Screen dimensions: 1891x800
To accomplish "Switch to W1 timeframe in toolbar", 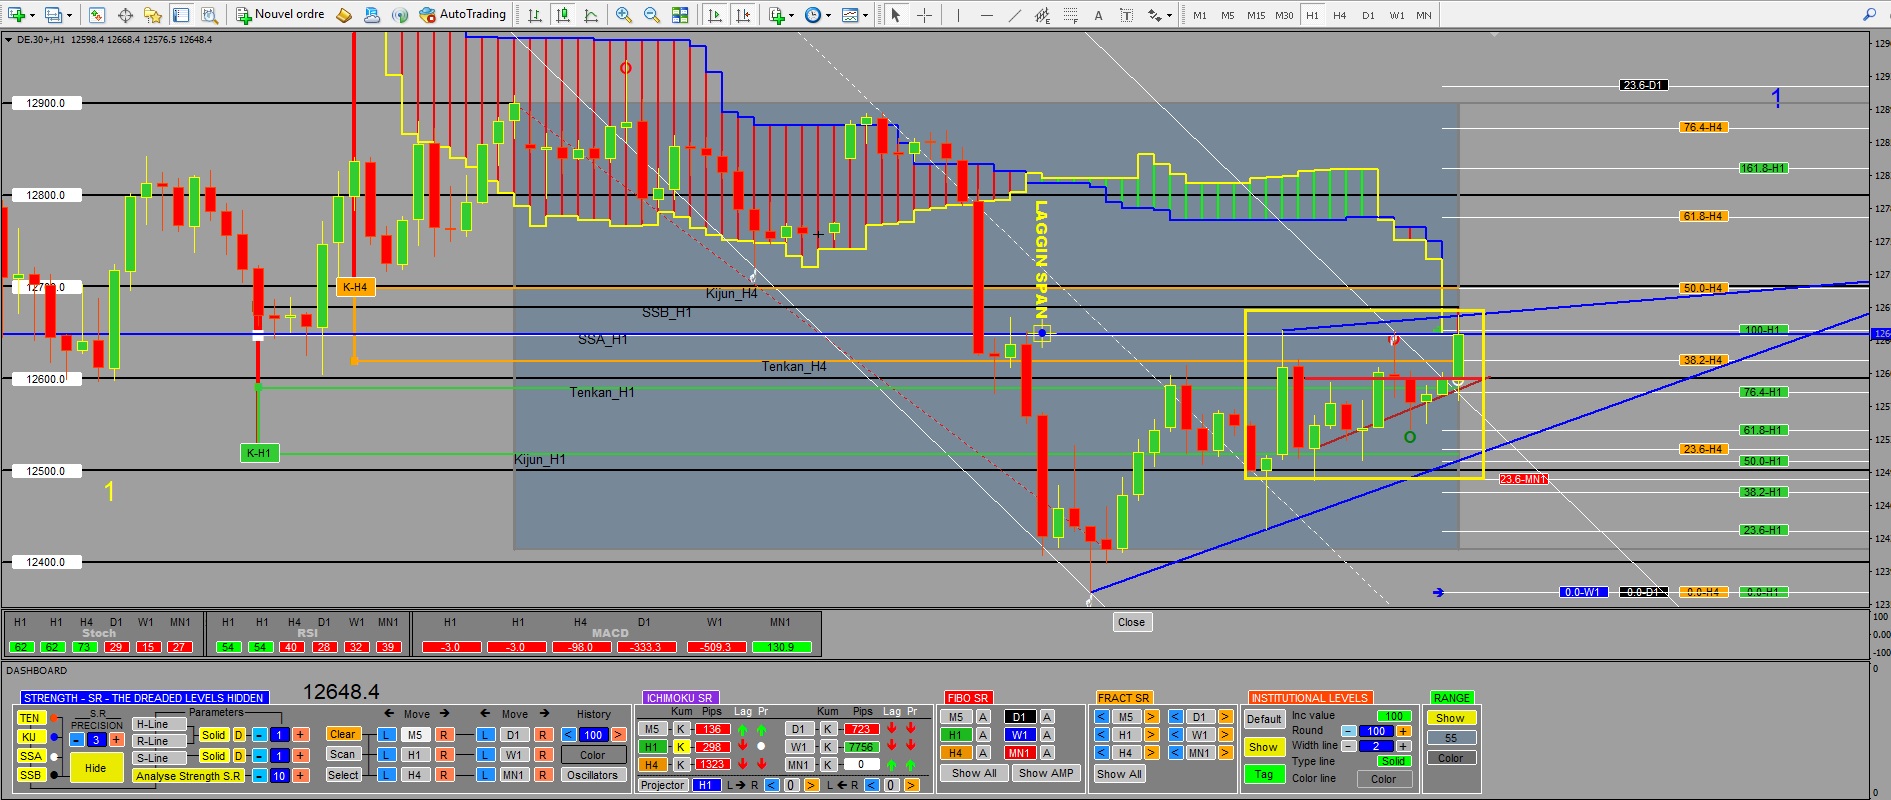I will [1396, 15].
